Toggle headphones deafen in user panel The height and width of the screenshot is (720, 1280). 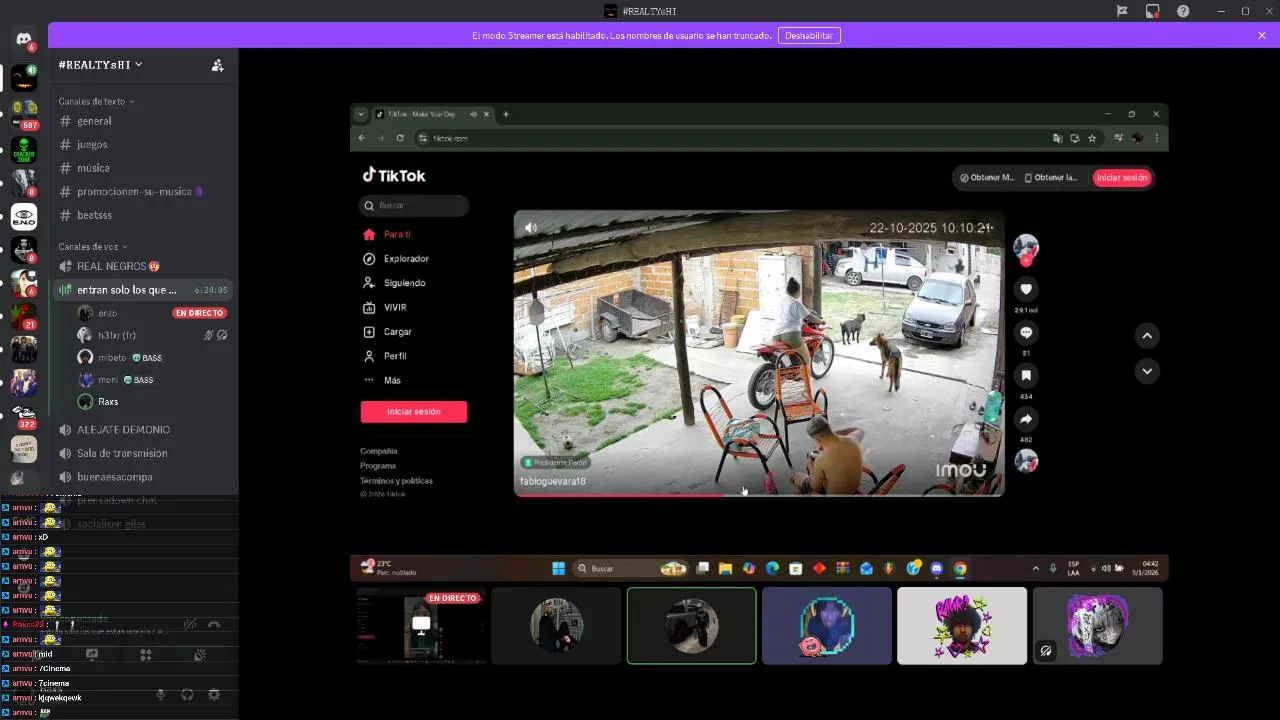pyautogui.click(x=187, y=694)
